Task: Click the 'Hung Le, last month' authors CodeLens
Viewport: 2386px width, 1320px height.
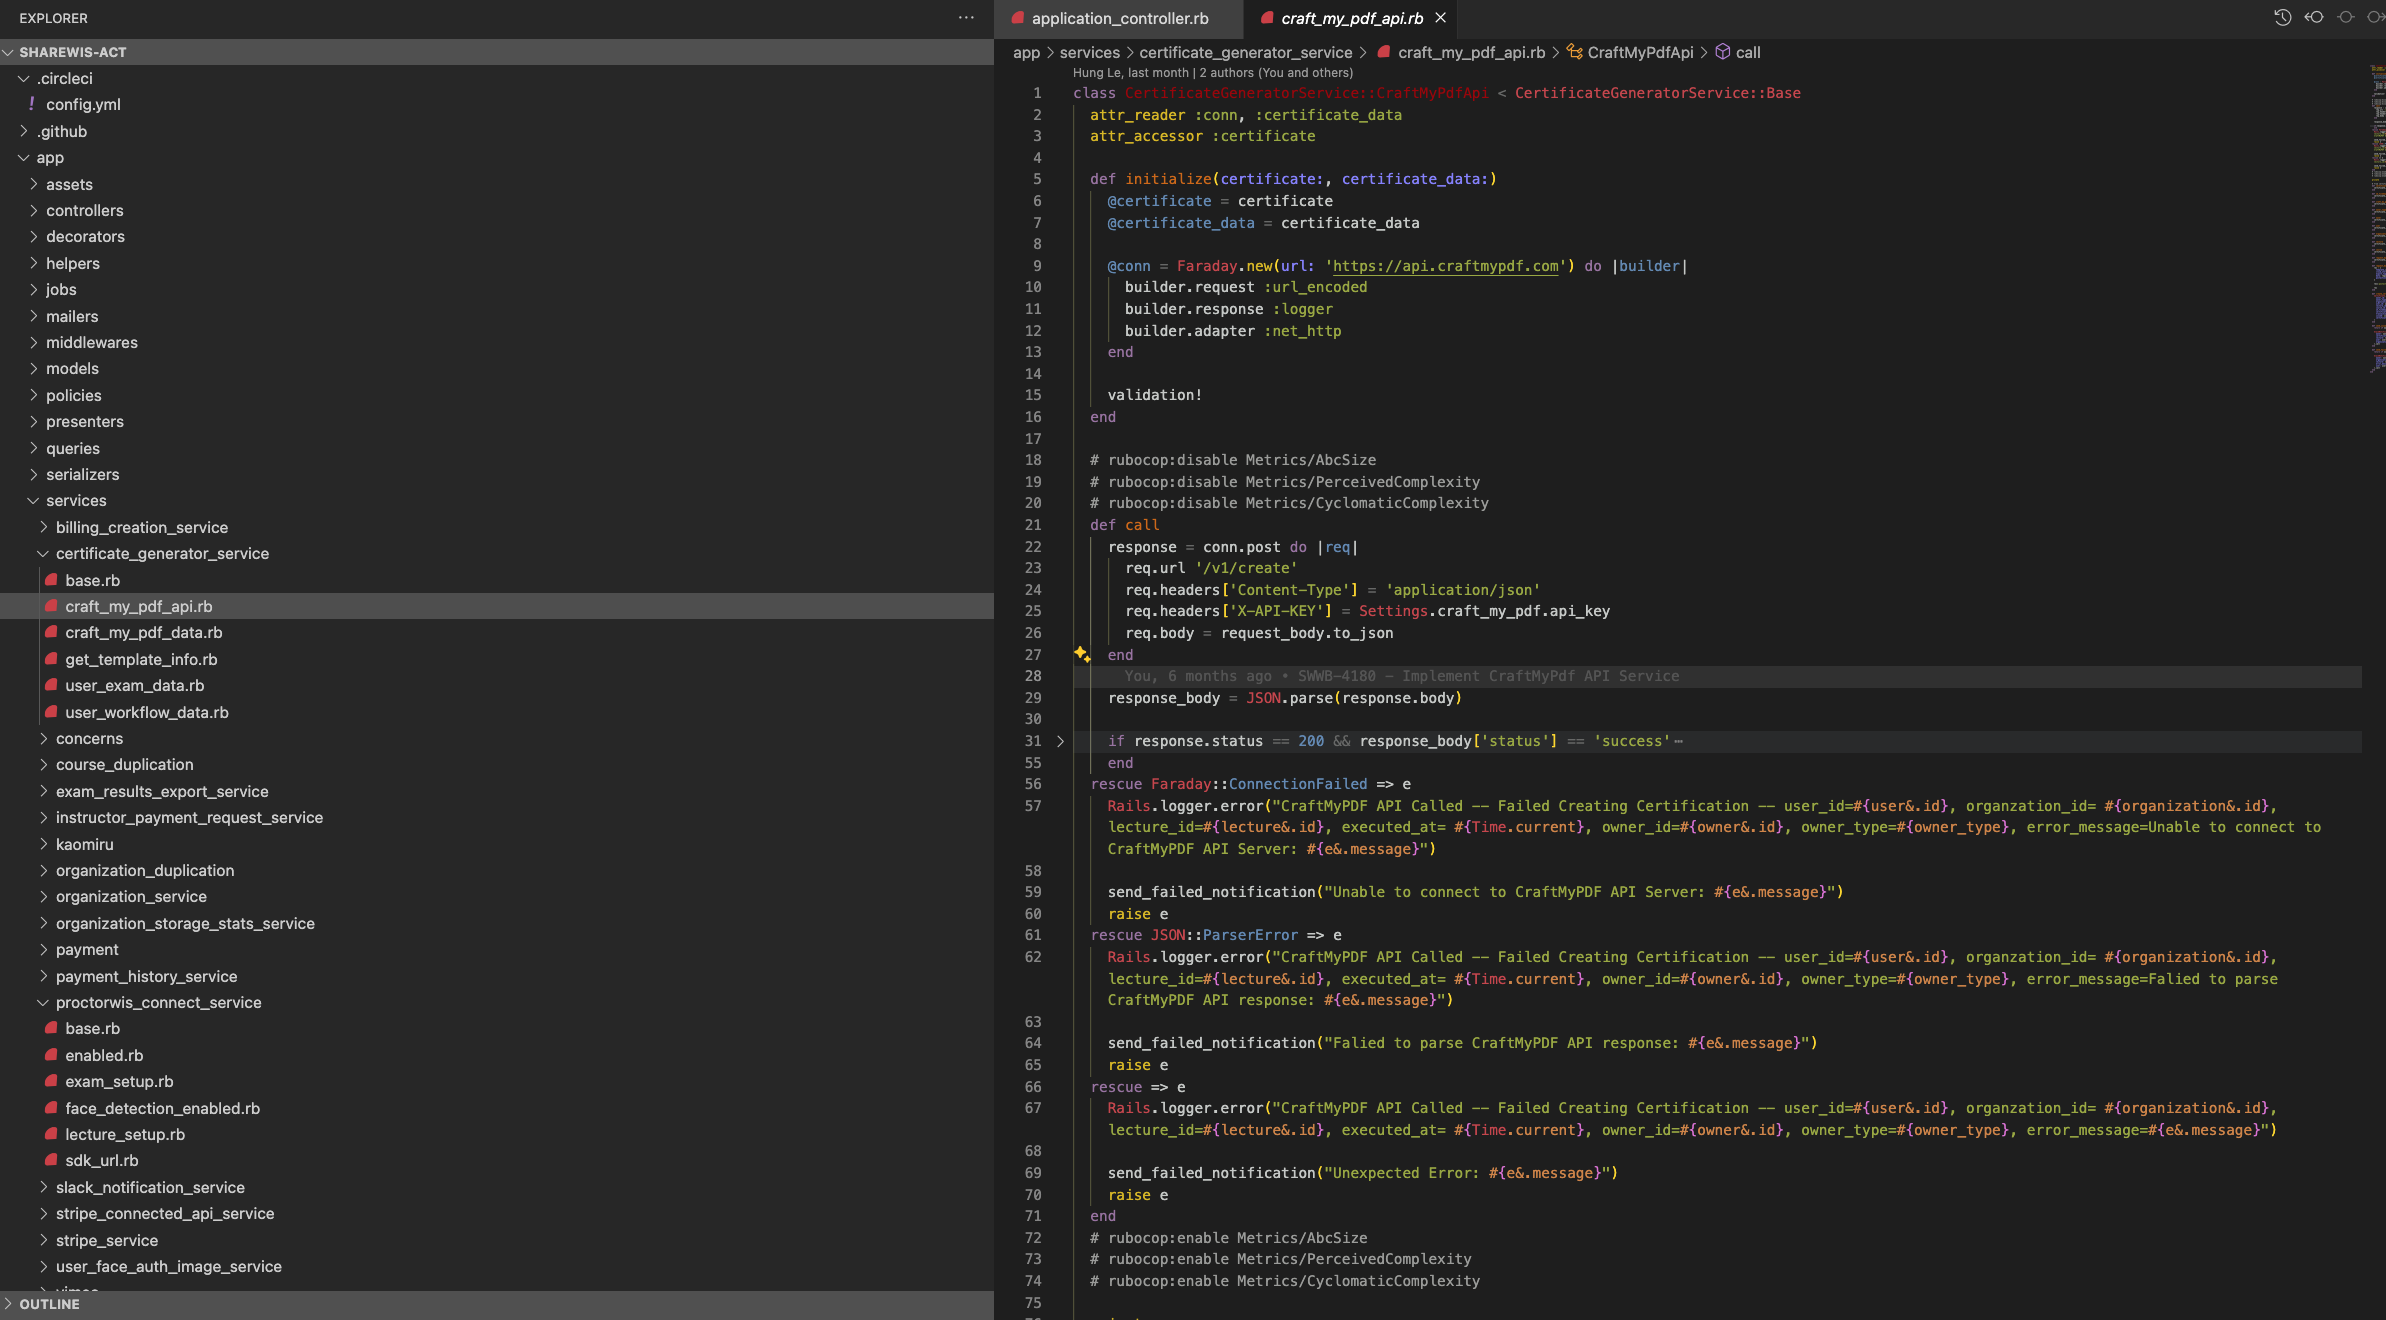Action: point(1212,72)
